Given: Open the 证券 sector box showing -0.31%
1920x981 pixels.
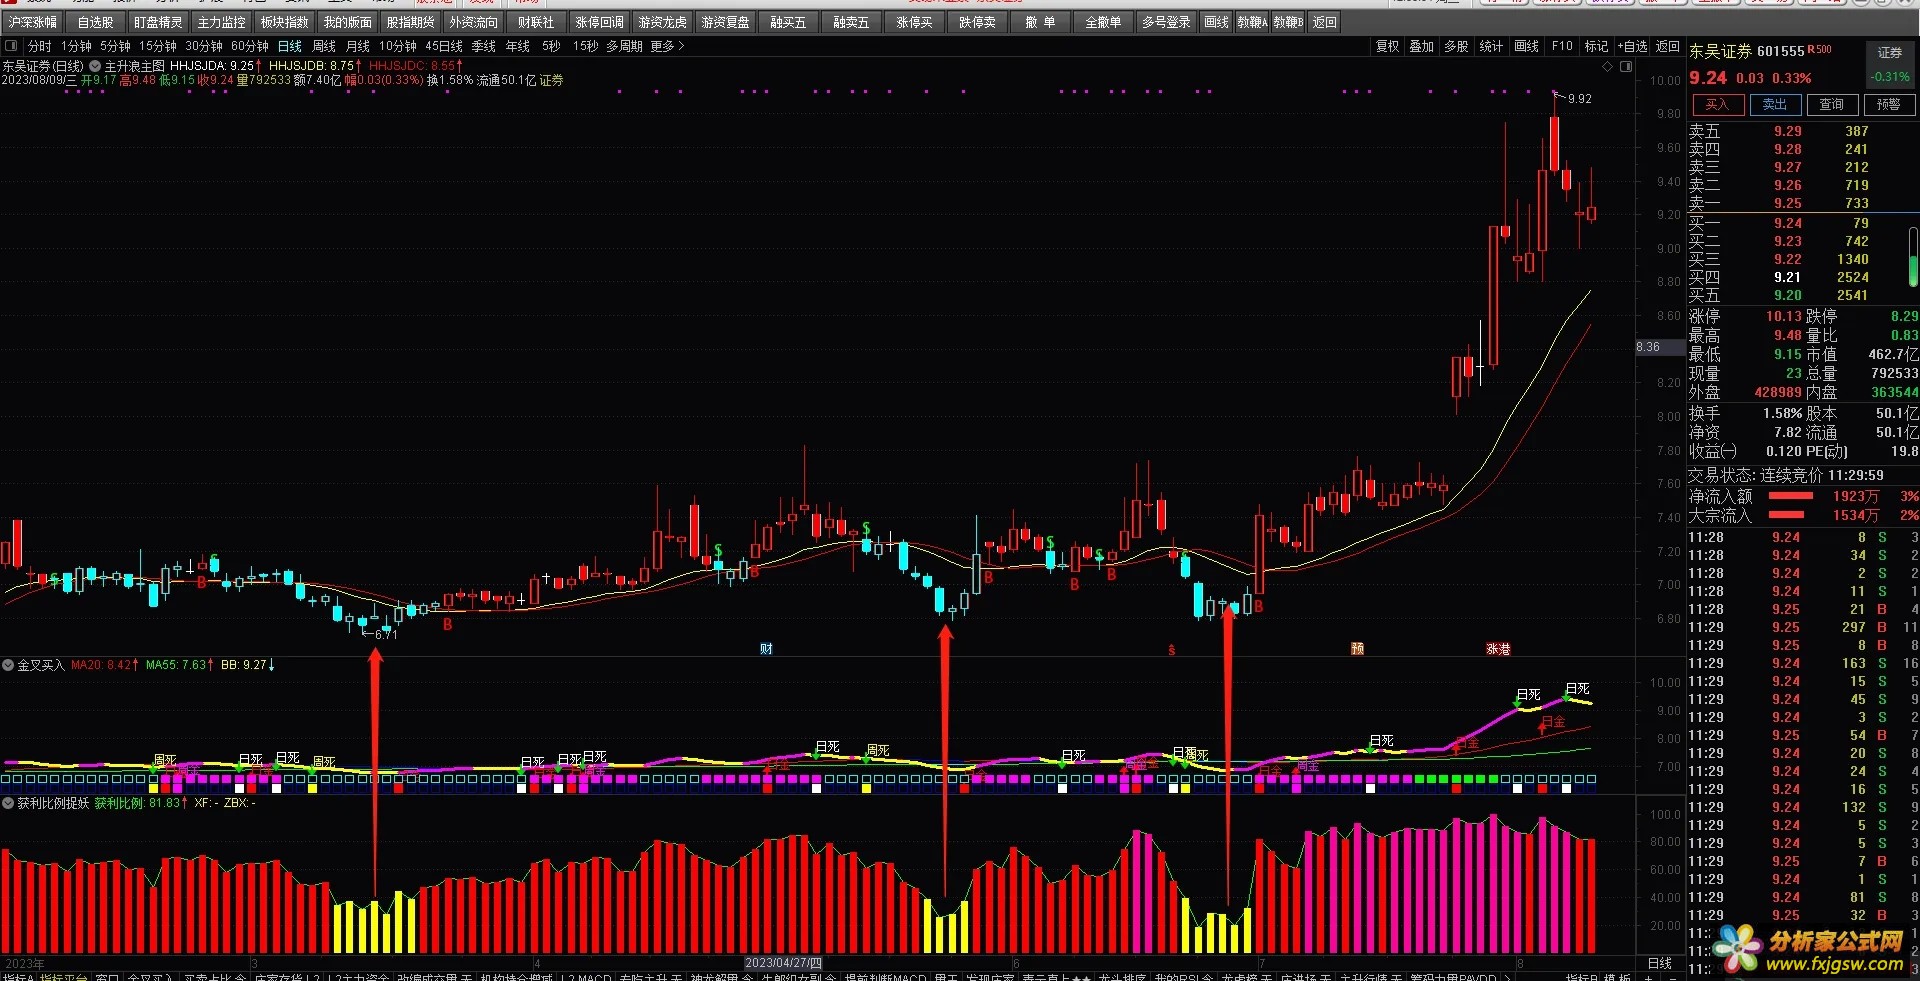Looking at the screenshot, I should 1890,64.
